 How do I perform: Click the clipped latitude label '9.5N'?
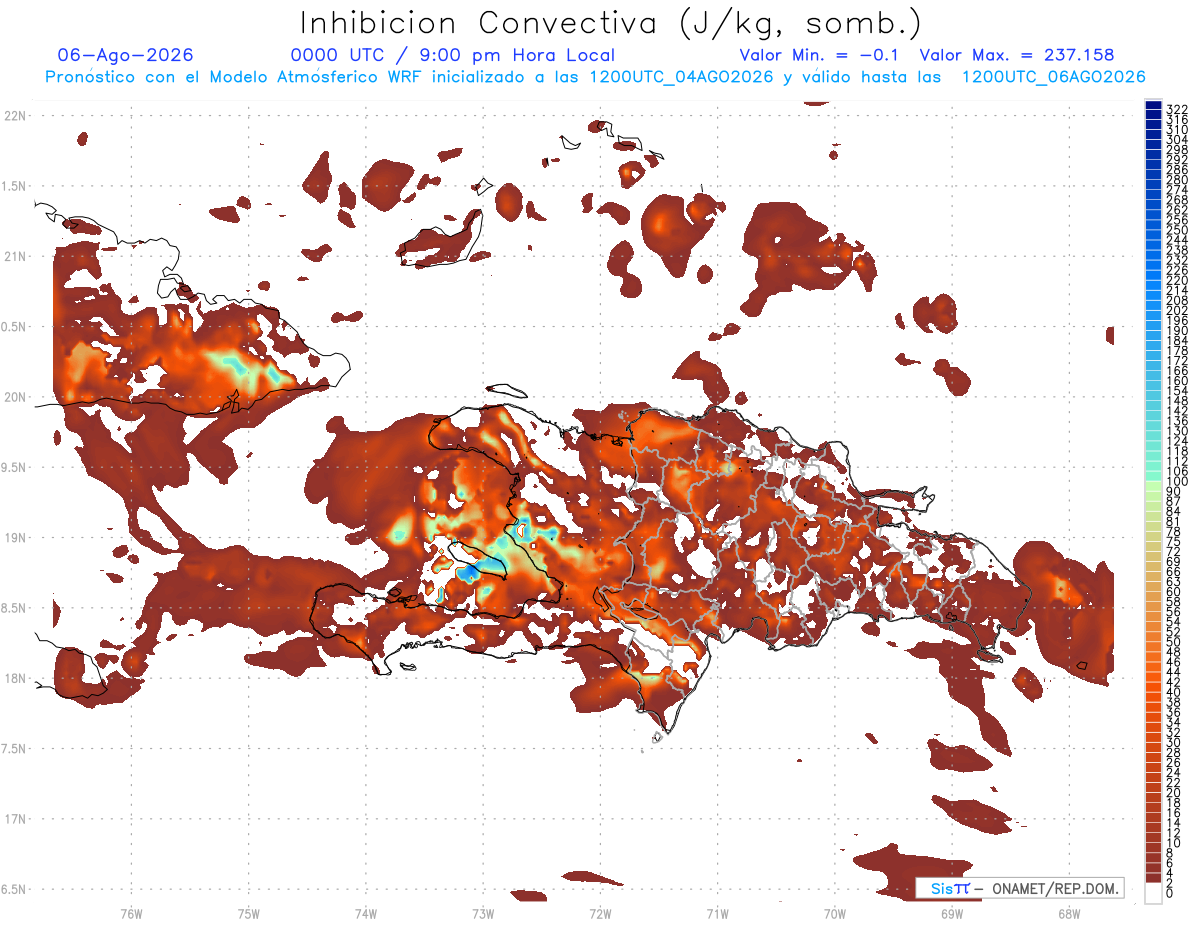tap(13, 468)
